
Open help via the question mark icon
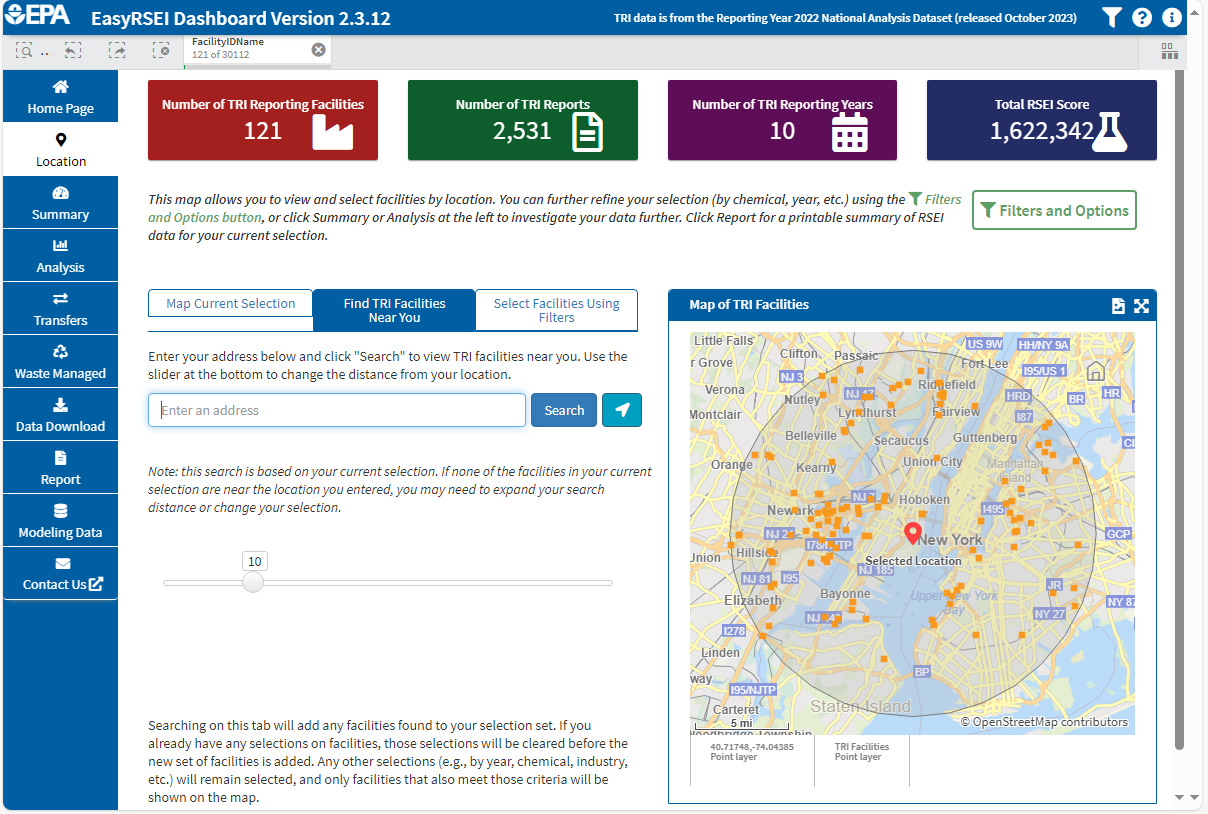pos(1141,17)
